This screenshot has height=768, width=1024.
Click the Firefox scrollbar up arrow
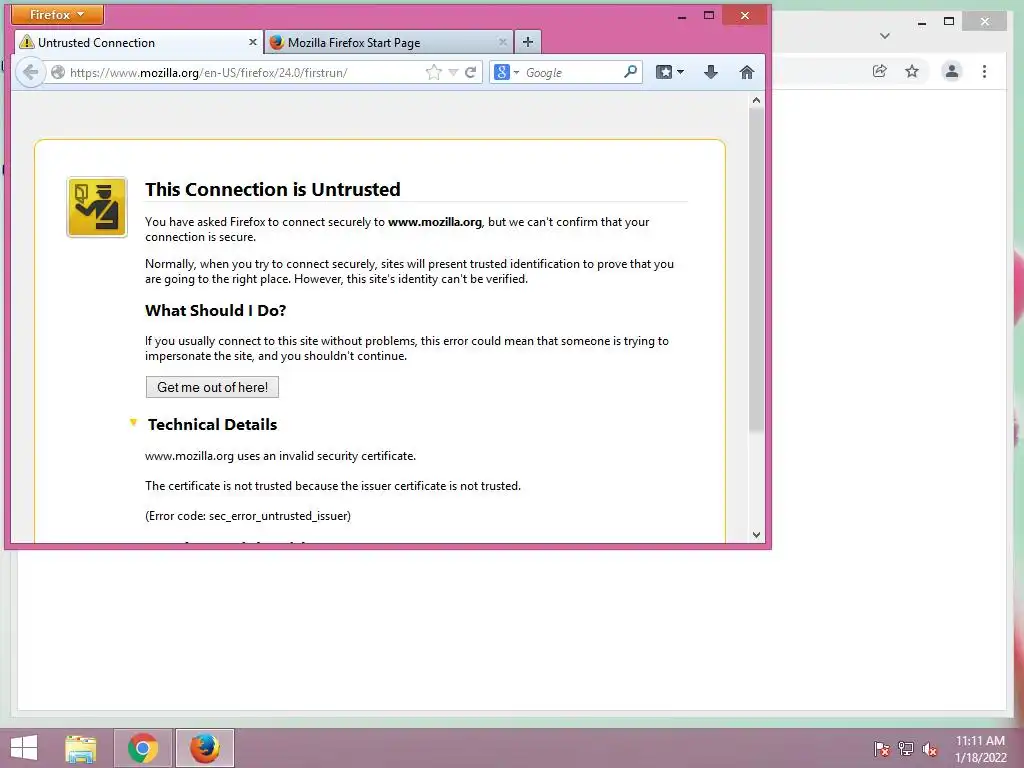[756, 100]
